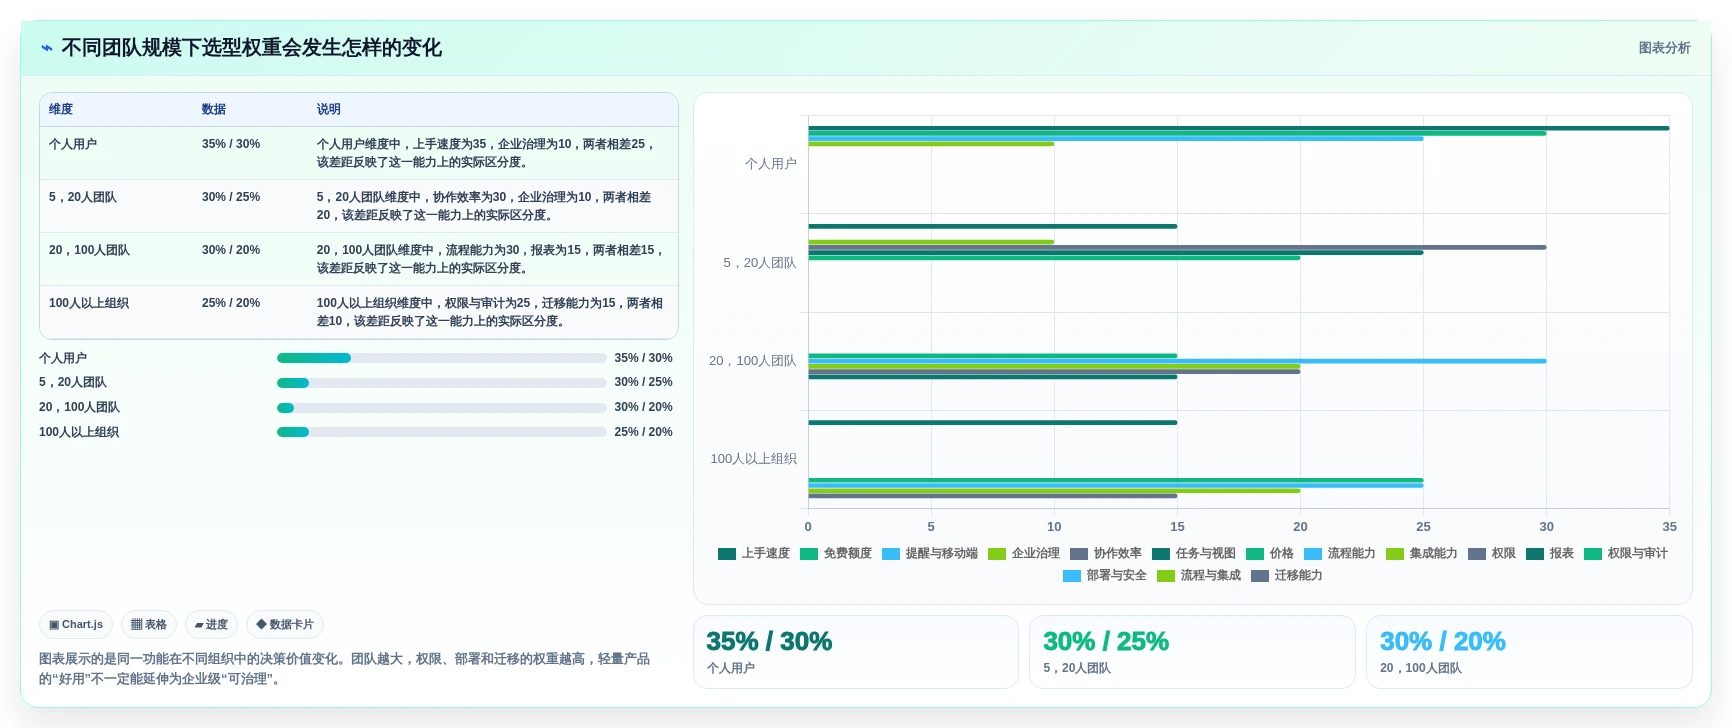The image size is (1732, 728).
Task: Click the 100人以上组织 chart axis label
Action: 754,459
